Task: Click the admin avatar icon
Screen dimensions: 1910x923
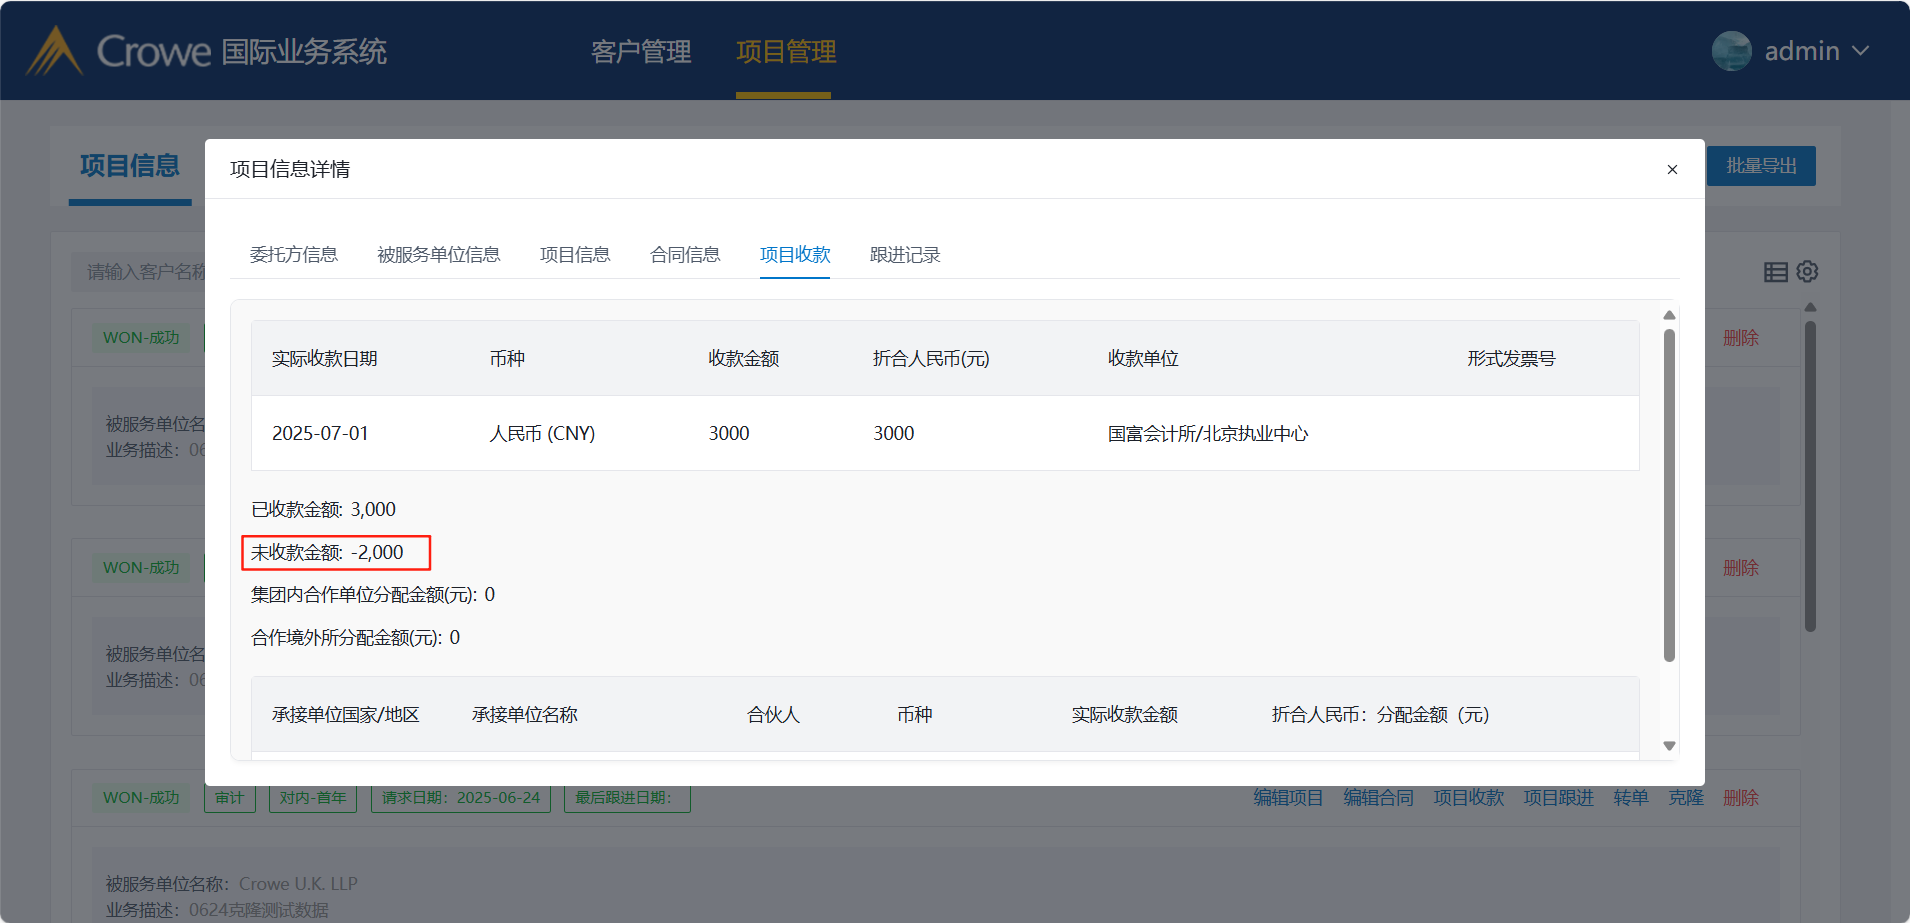Action: coord(1731,51)
